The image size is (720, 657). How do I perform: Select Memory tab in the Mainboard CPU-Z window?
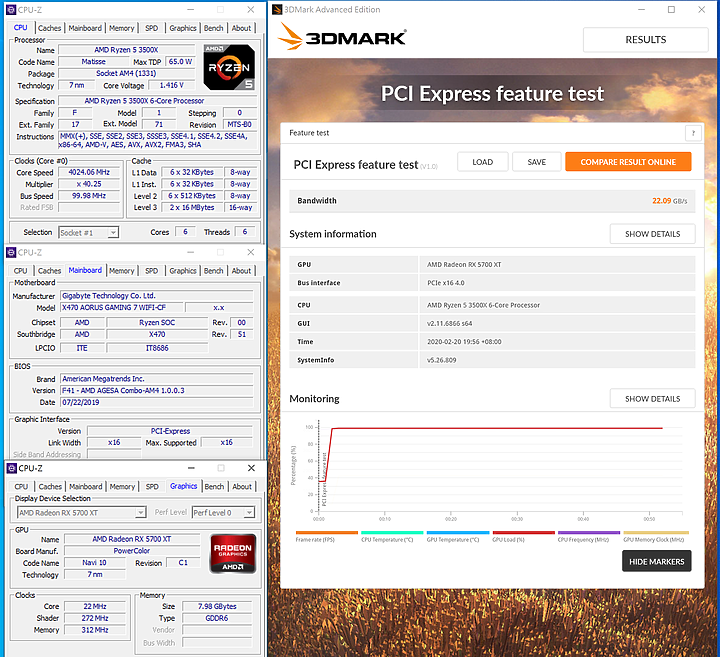click(x=122, y=271)
